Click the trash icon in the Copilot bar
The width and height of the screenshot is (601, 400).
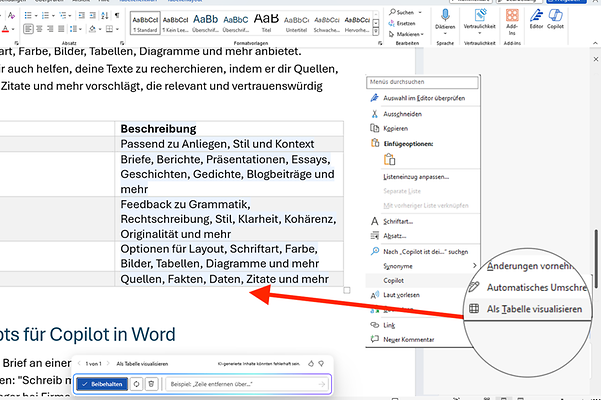coord(151,384)
